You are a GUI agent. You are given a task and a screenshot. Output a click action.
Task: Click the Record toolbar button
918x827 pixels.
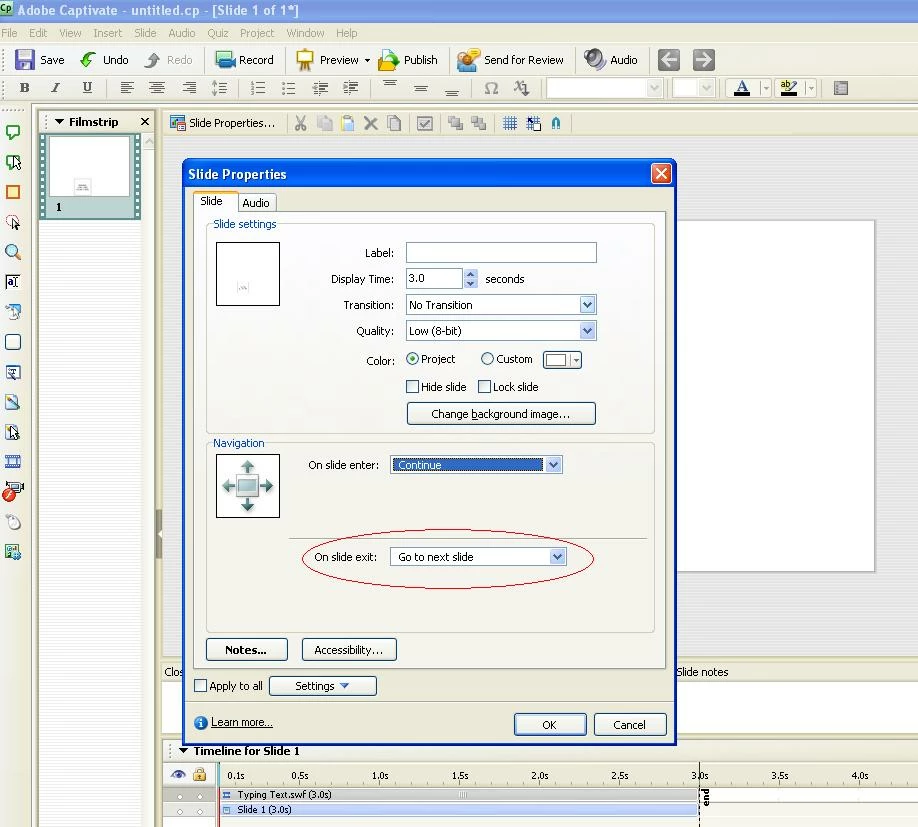tap(244, 60)
